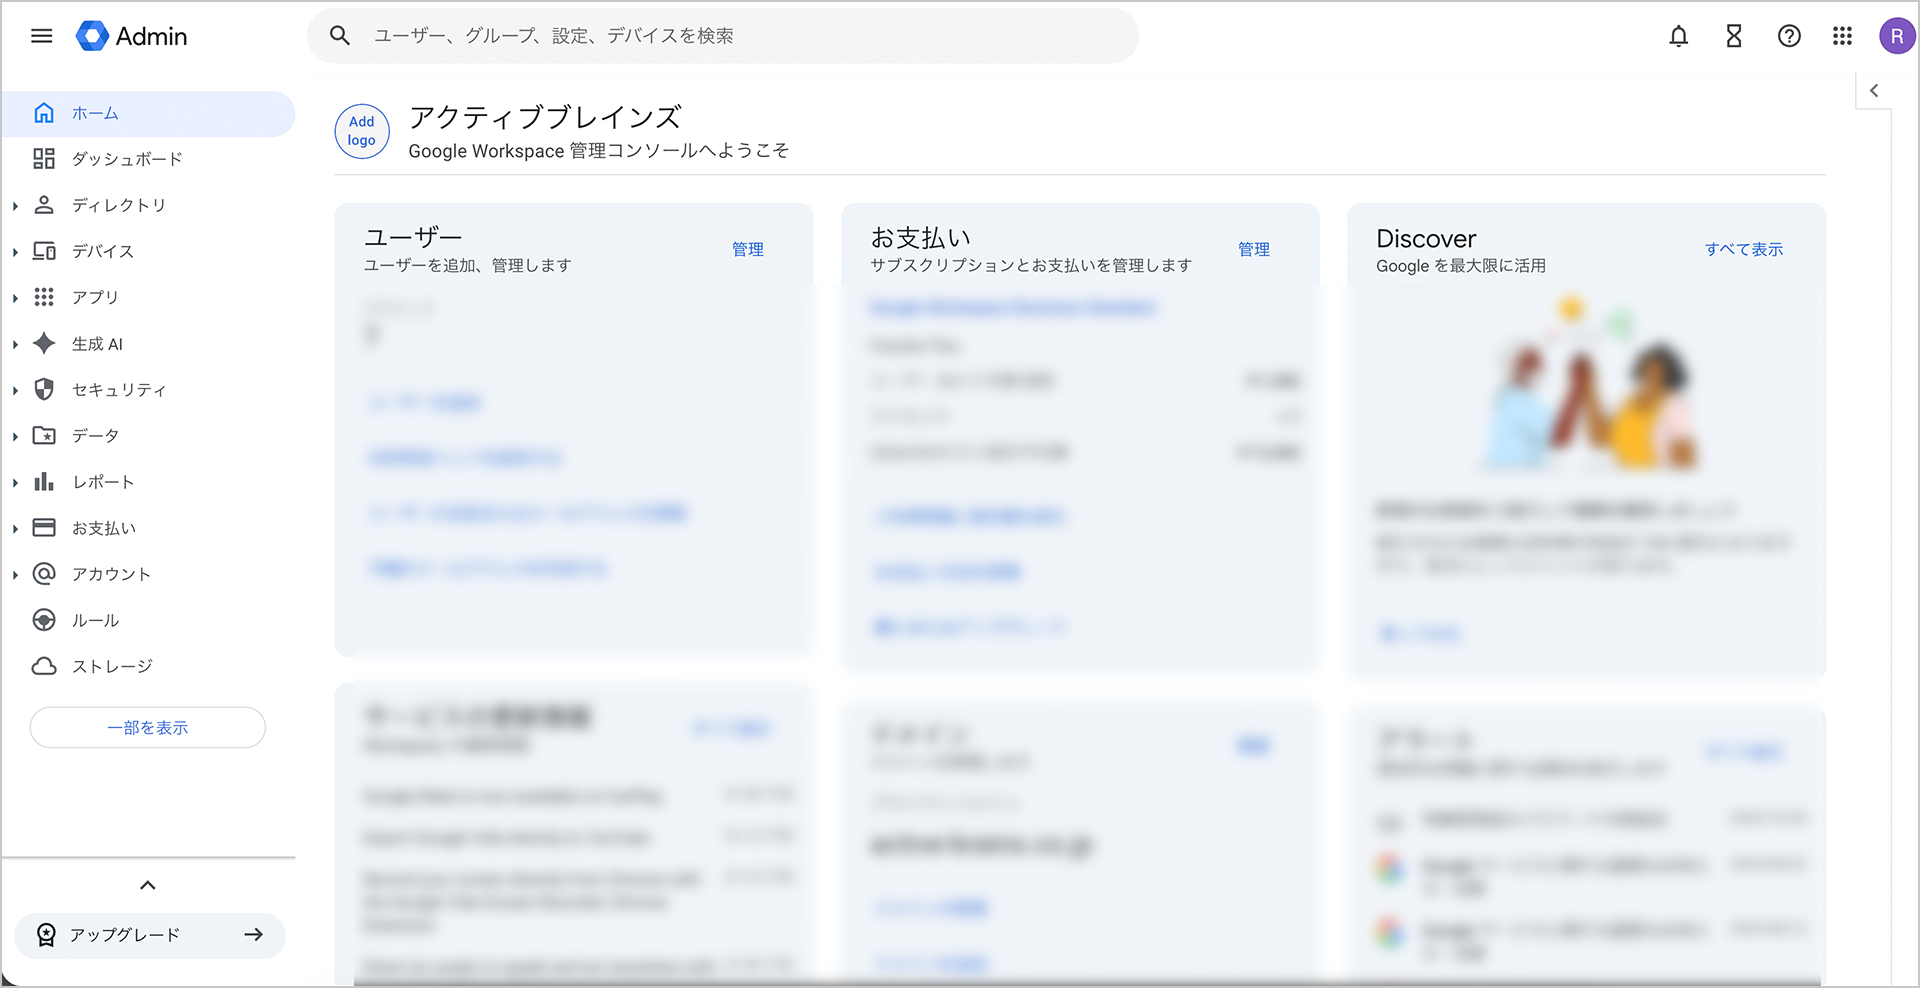Open ストレージ in the sidebar

(111, 666)
